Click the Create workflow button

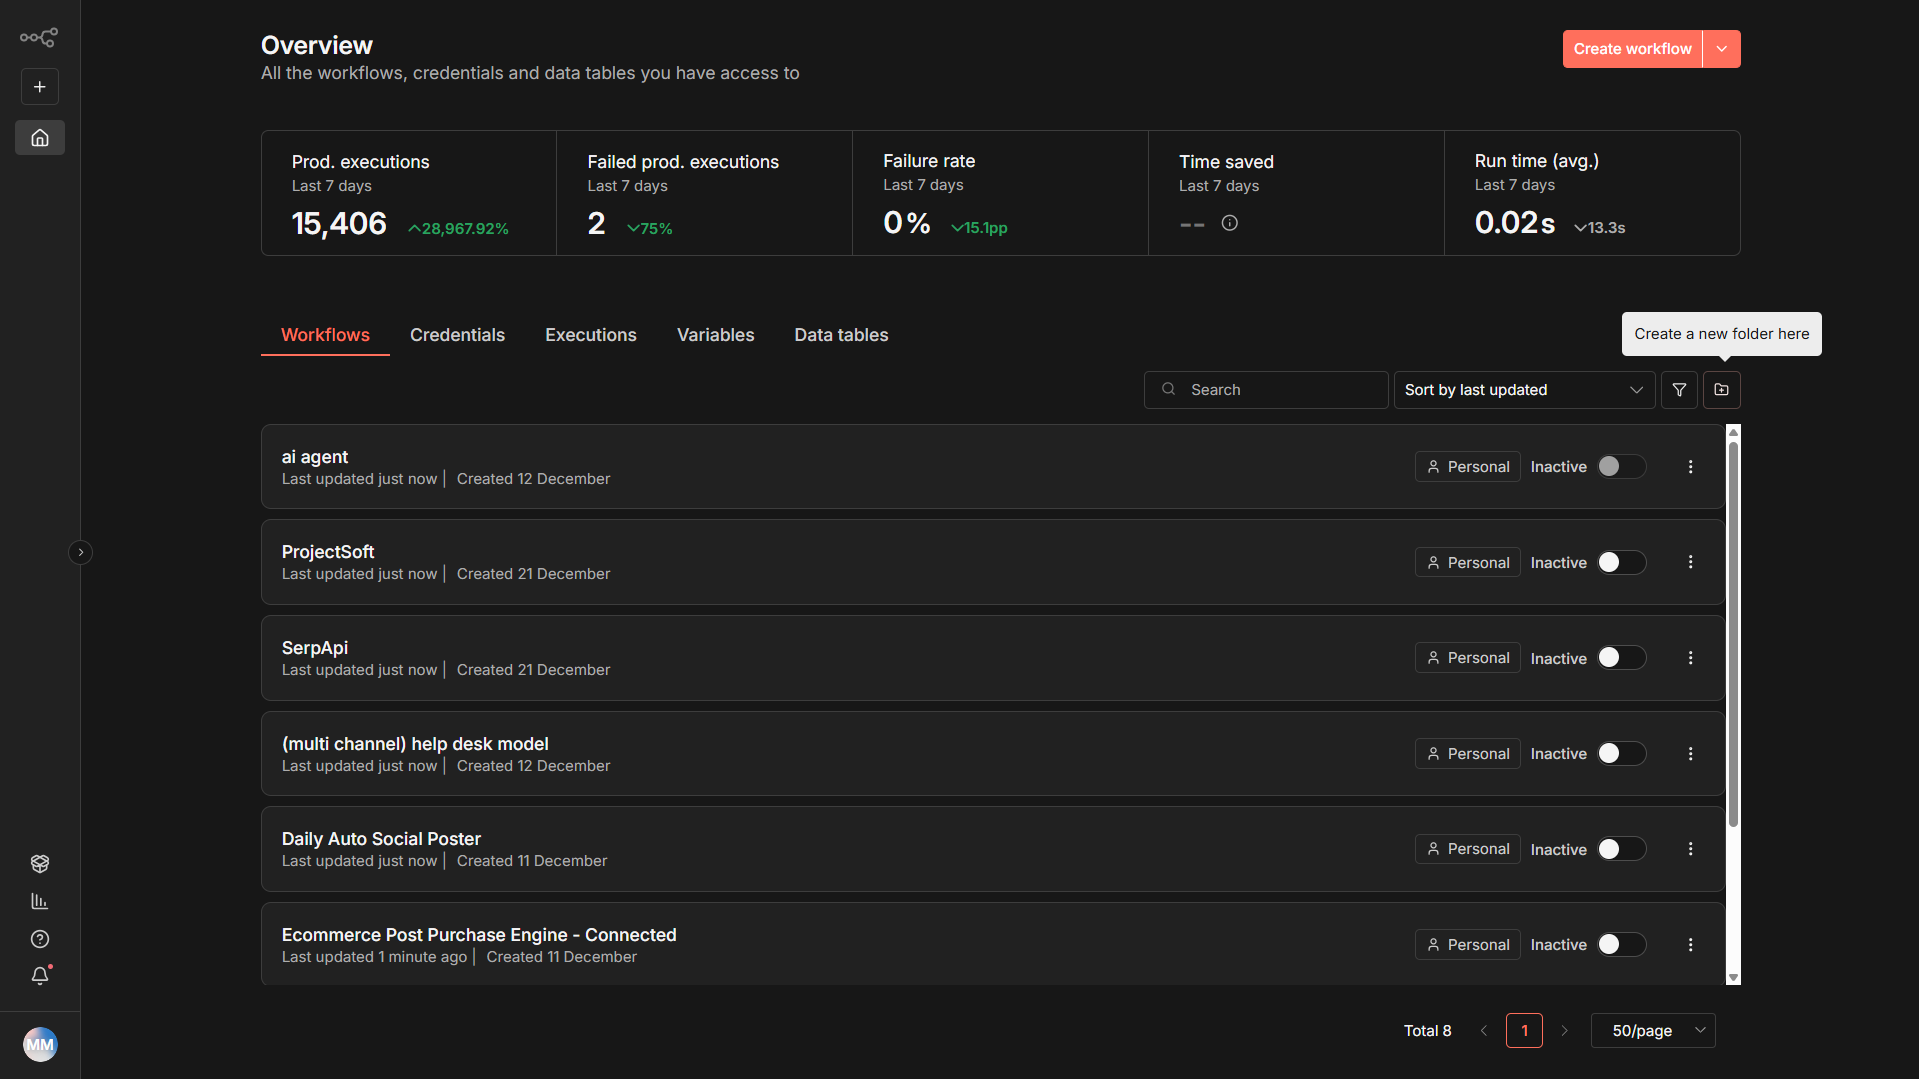click(1632, 48)
